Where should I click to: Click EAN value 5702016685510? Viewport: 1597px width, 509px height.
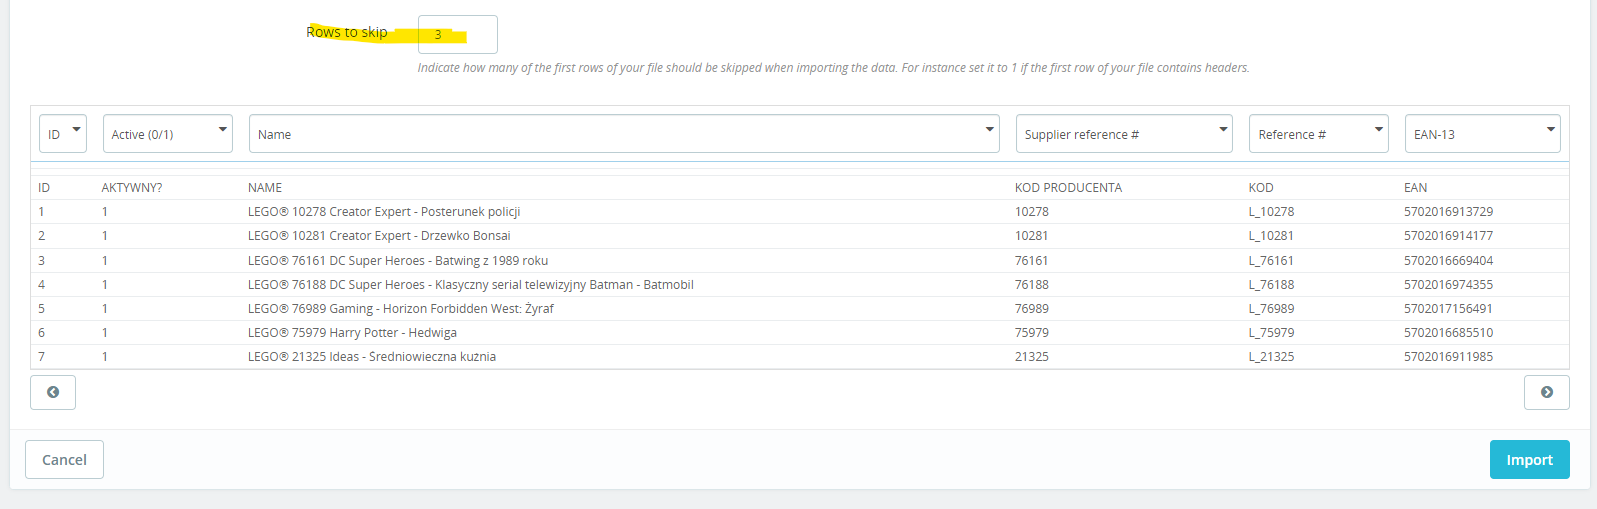pos(1448,333)
